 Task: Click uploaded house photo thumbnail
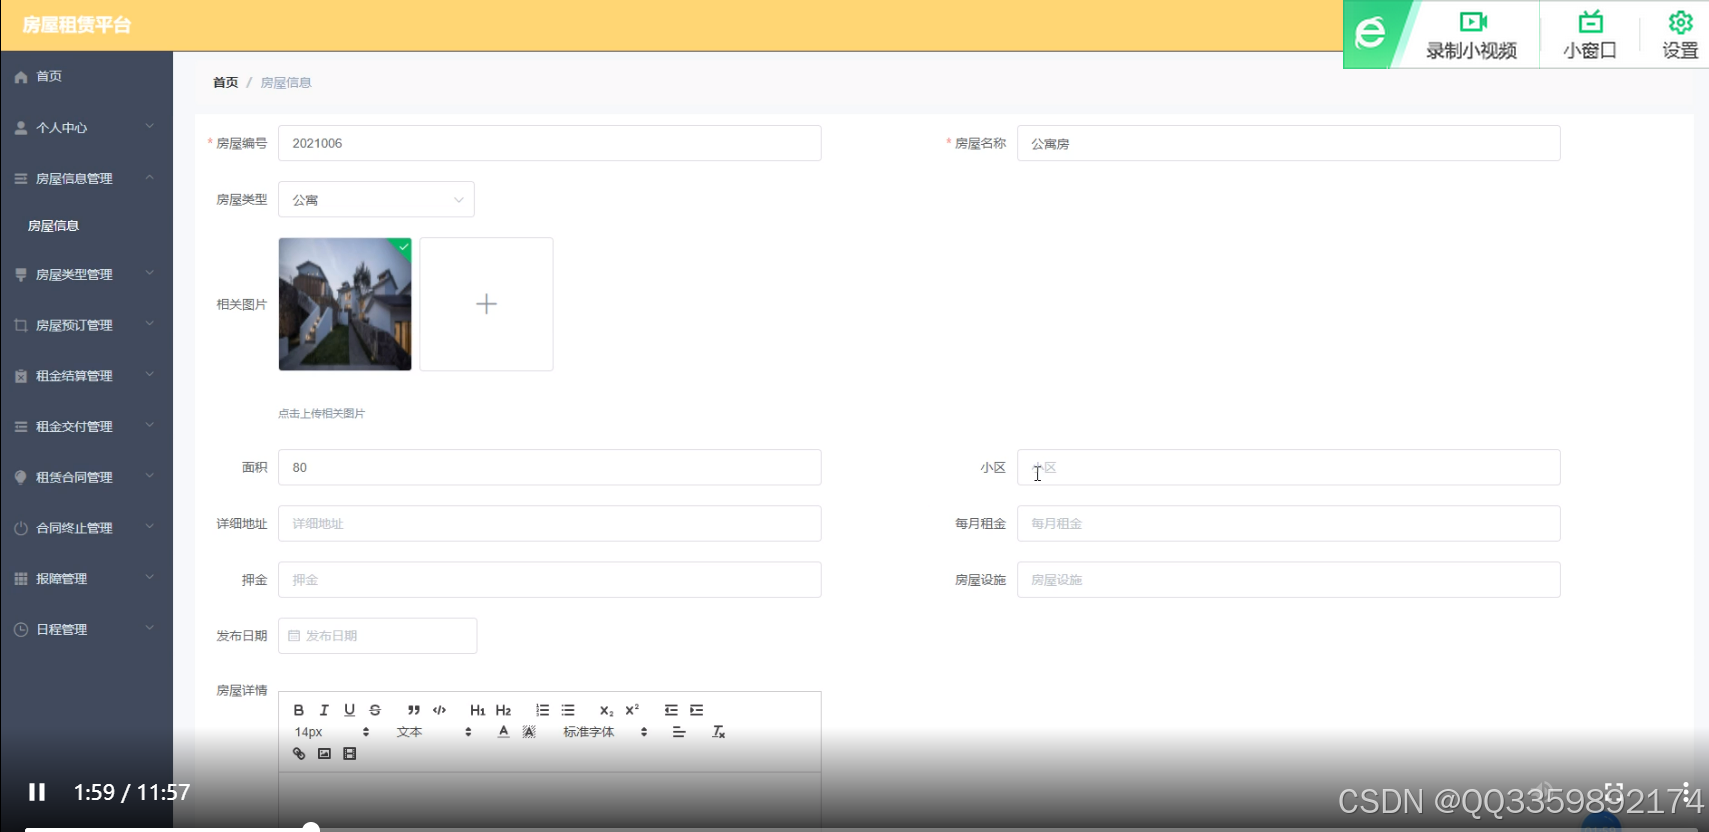point(345,304)
